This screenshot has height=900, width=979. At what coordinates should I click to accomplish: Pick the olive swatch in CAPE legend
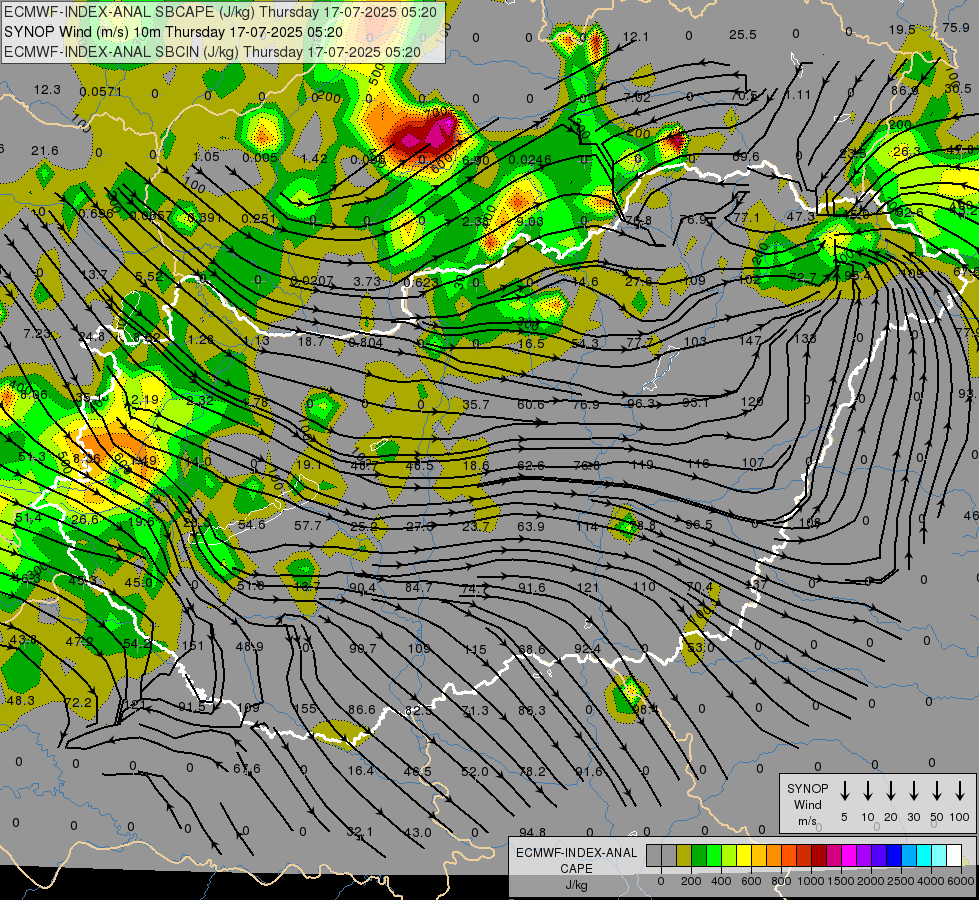(x=684, y=855)
